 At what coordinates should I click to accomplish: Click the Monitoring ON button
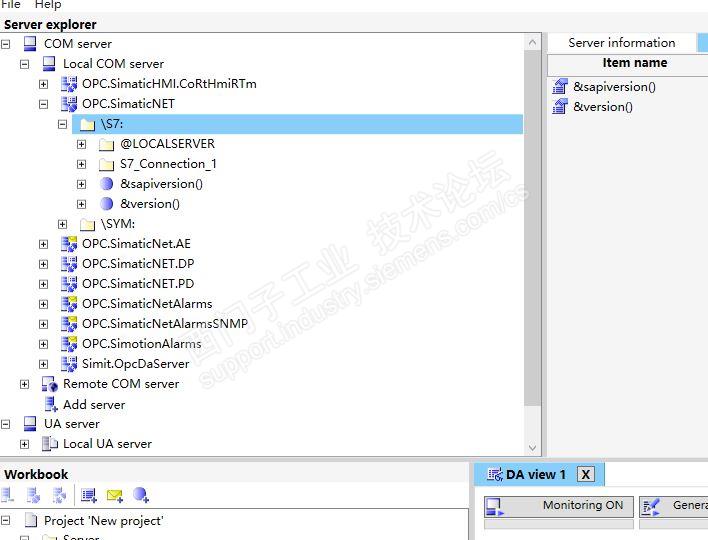coord(559,507)
